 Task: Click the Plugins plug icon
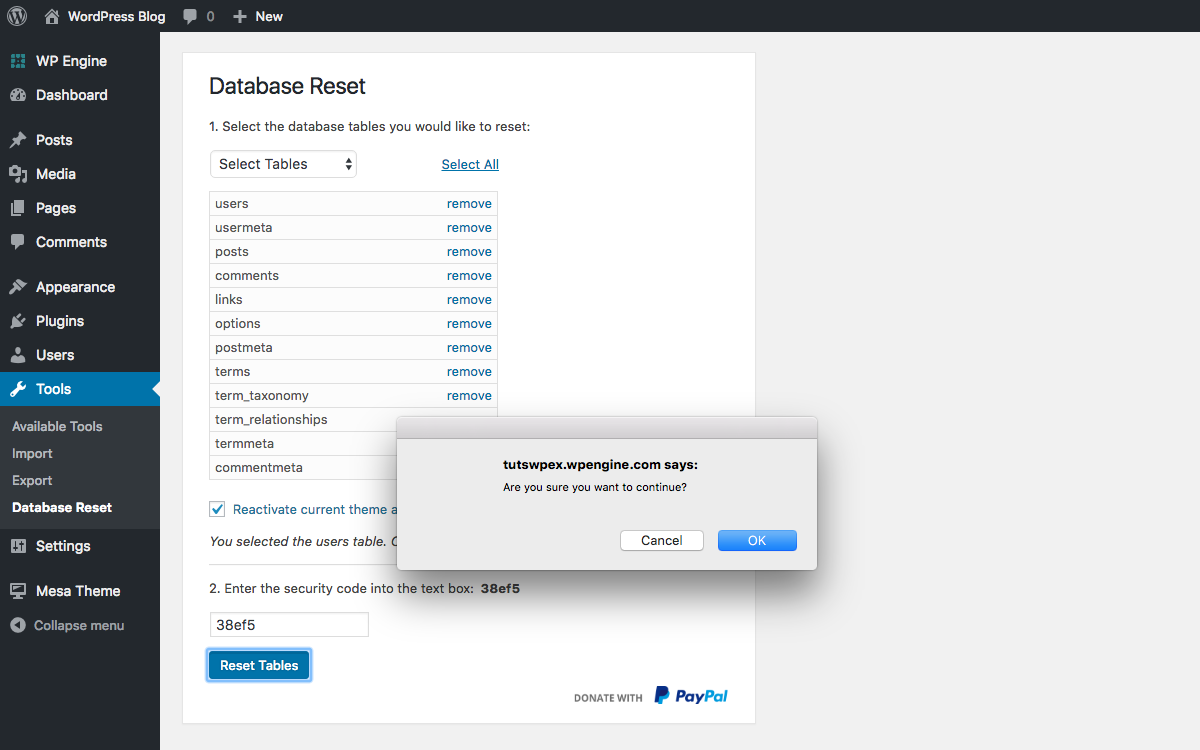click(x=18, y=321)
